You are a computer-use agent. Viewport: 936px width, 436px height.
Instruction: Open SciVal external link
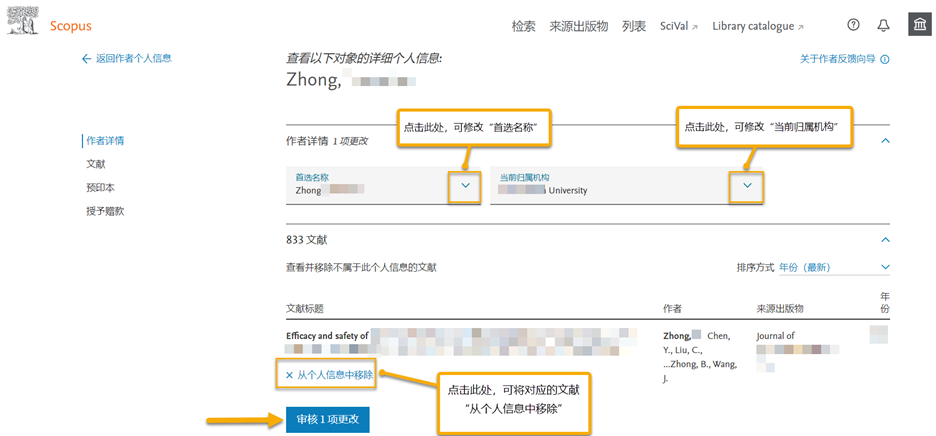pos(679,26)
